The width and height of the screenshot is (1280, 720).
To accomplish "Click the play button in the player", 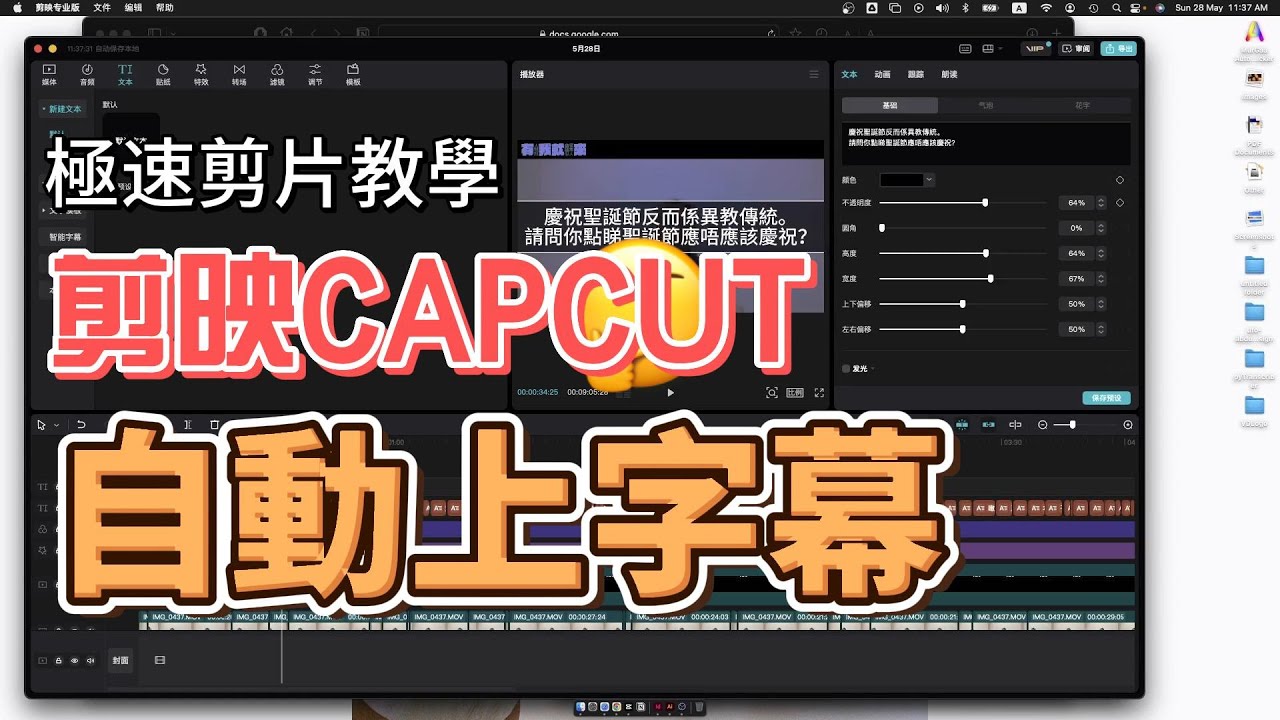I will tap(670, 392).
